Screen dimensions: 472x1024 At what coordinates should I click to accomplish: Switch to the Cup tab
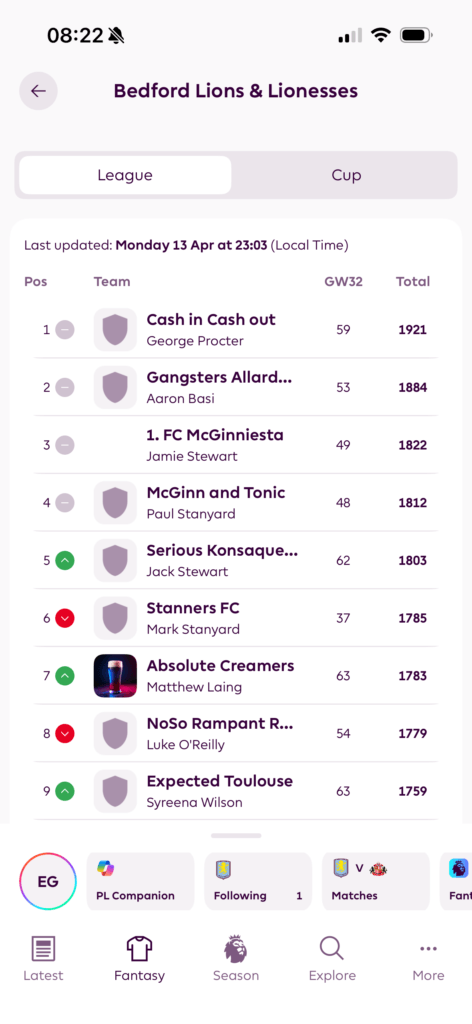pyautogui.click(x=346, y=175)
